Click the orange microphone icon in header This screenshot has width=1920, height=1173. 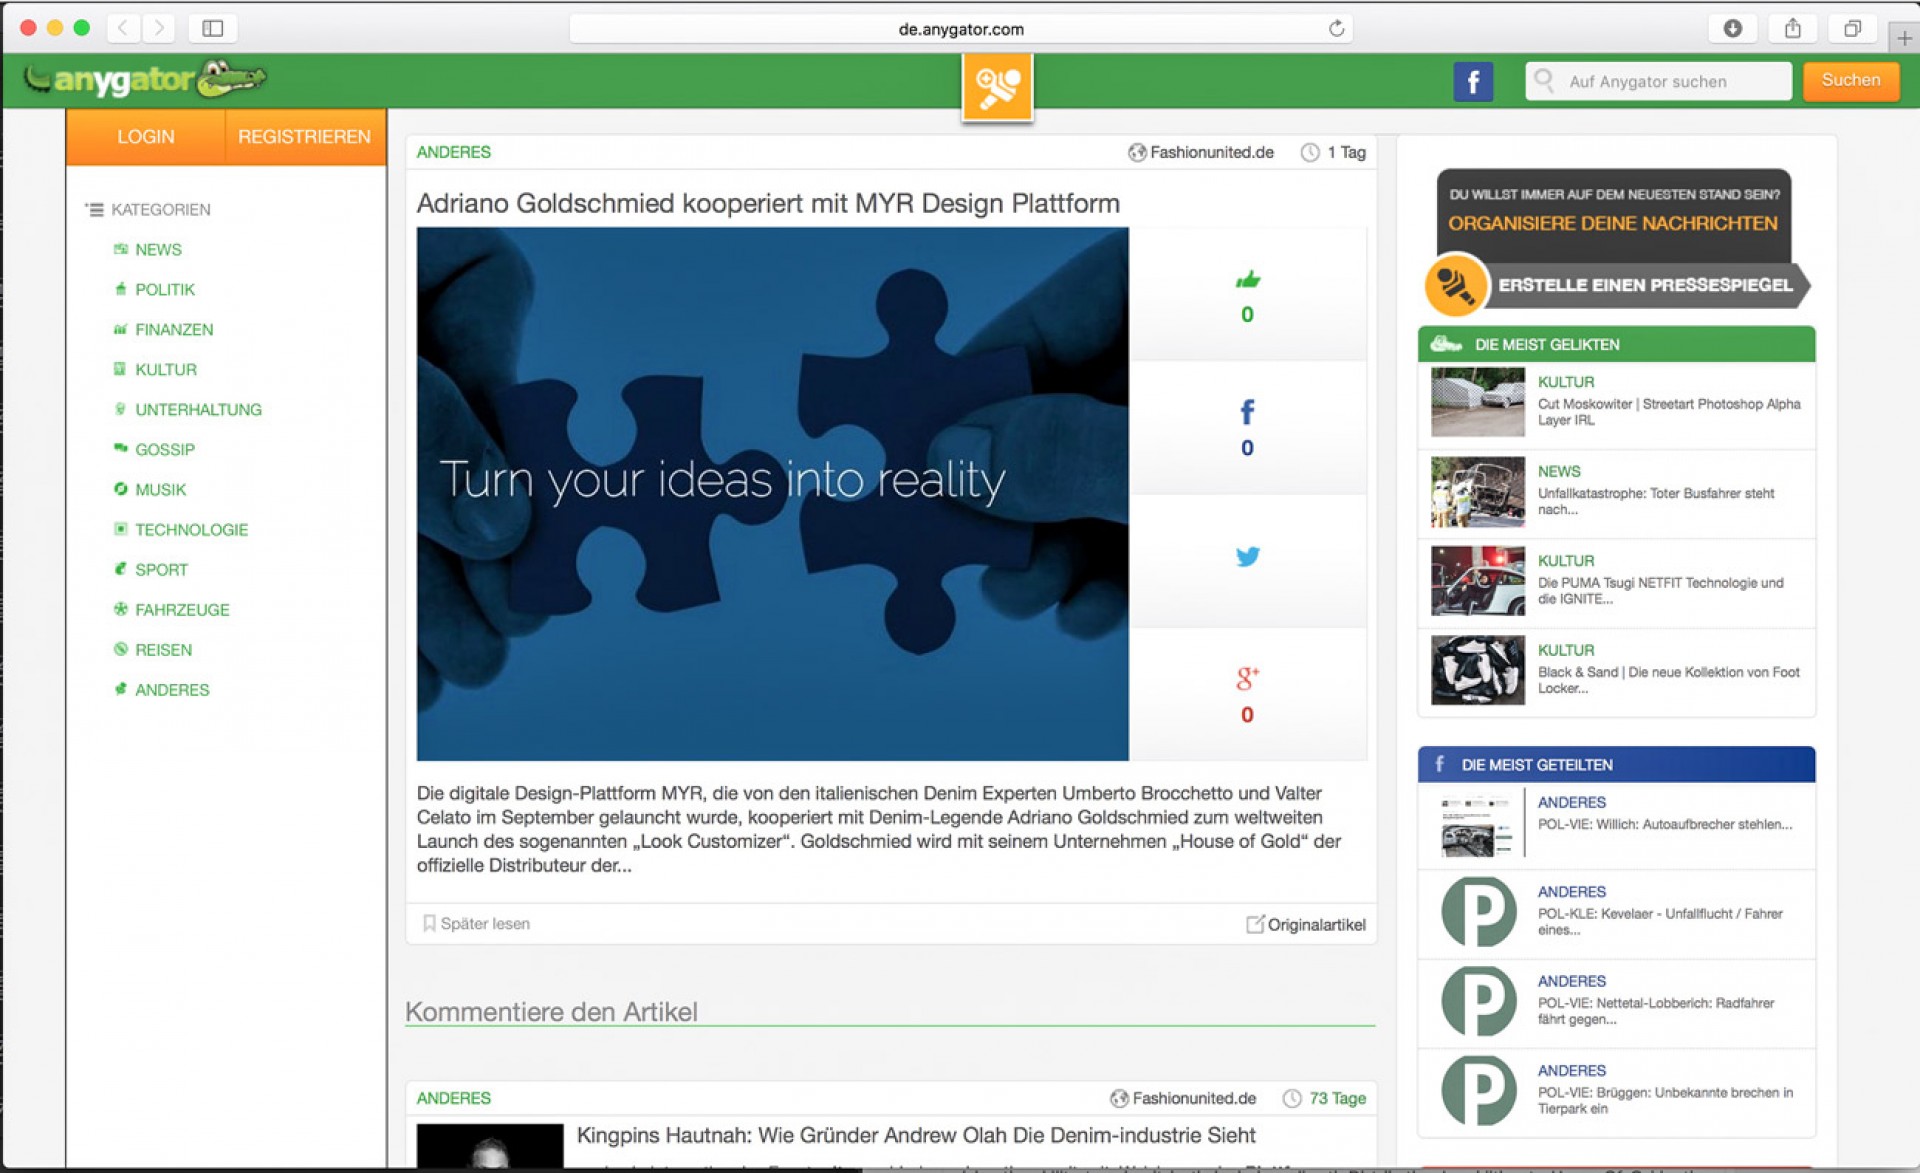(x=997, y=88)
